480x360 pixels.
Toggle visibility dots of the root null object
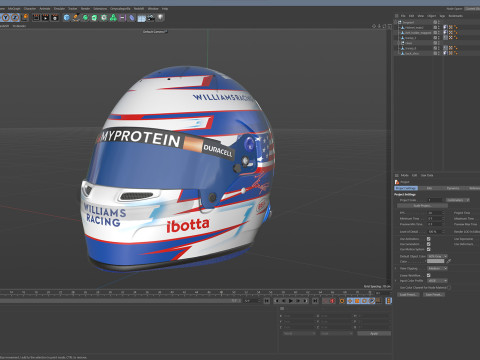click(439, 22)
